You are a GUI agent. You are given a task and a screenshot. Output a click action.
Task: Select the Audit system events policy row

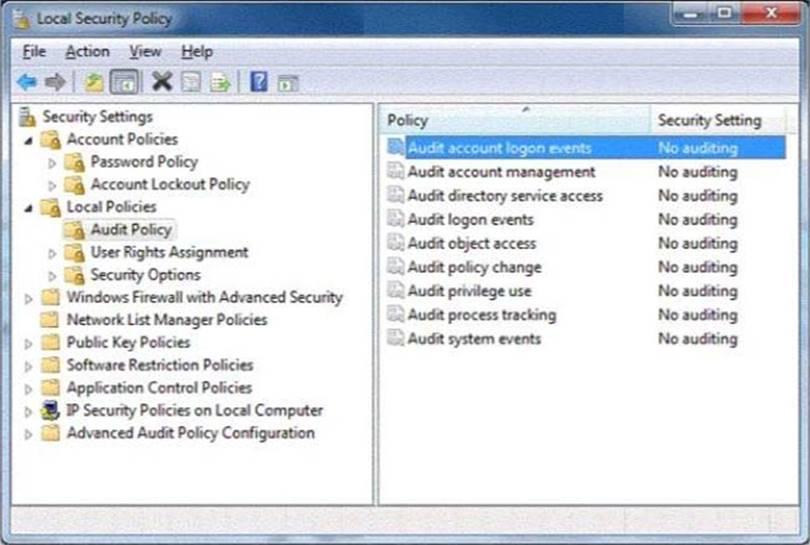point(474,339)
